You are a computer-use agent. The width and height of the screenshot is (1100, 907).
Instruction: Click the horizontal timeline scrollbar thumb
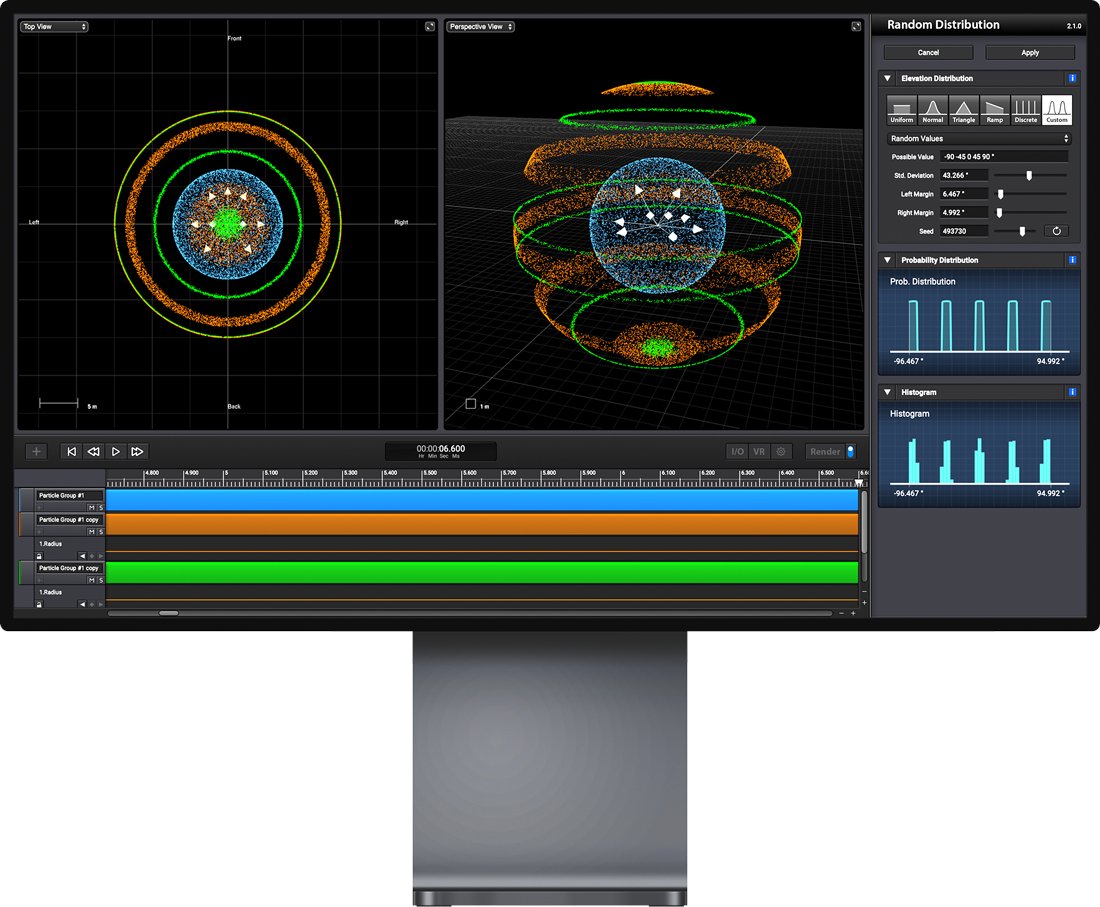pyautogui.click(x=168, y=613)
